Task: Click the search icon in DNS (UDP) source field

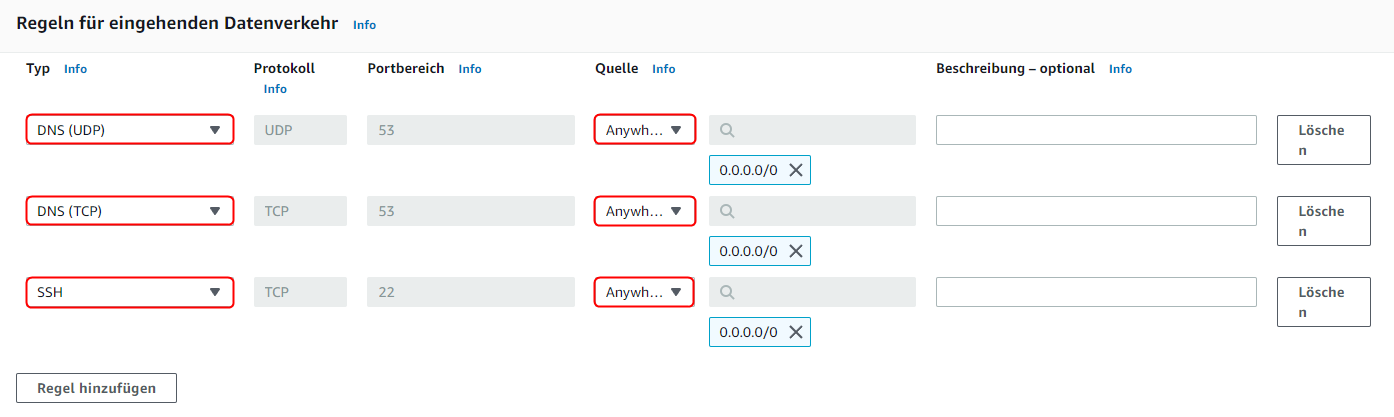Action: [728, 130]
